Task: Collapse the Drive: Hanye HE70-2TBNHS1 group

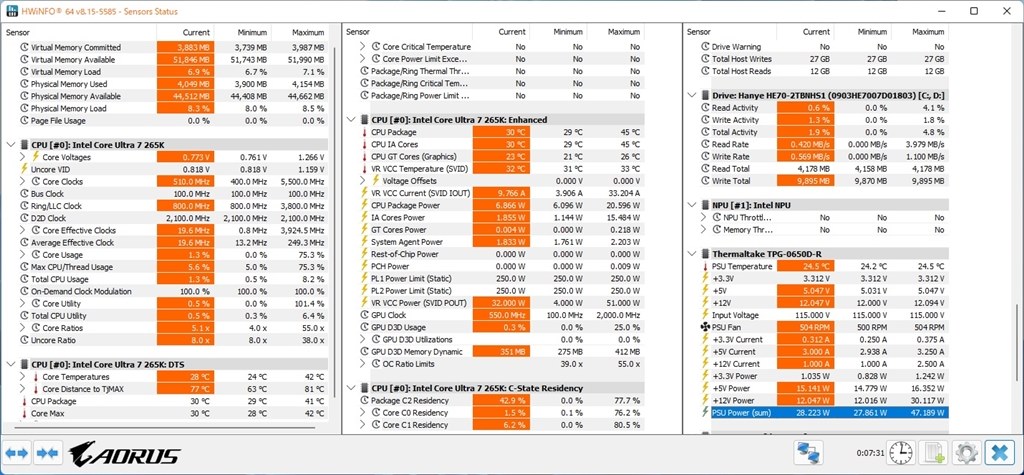Action: (692, 95)
